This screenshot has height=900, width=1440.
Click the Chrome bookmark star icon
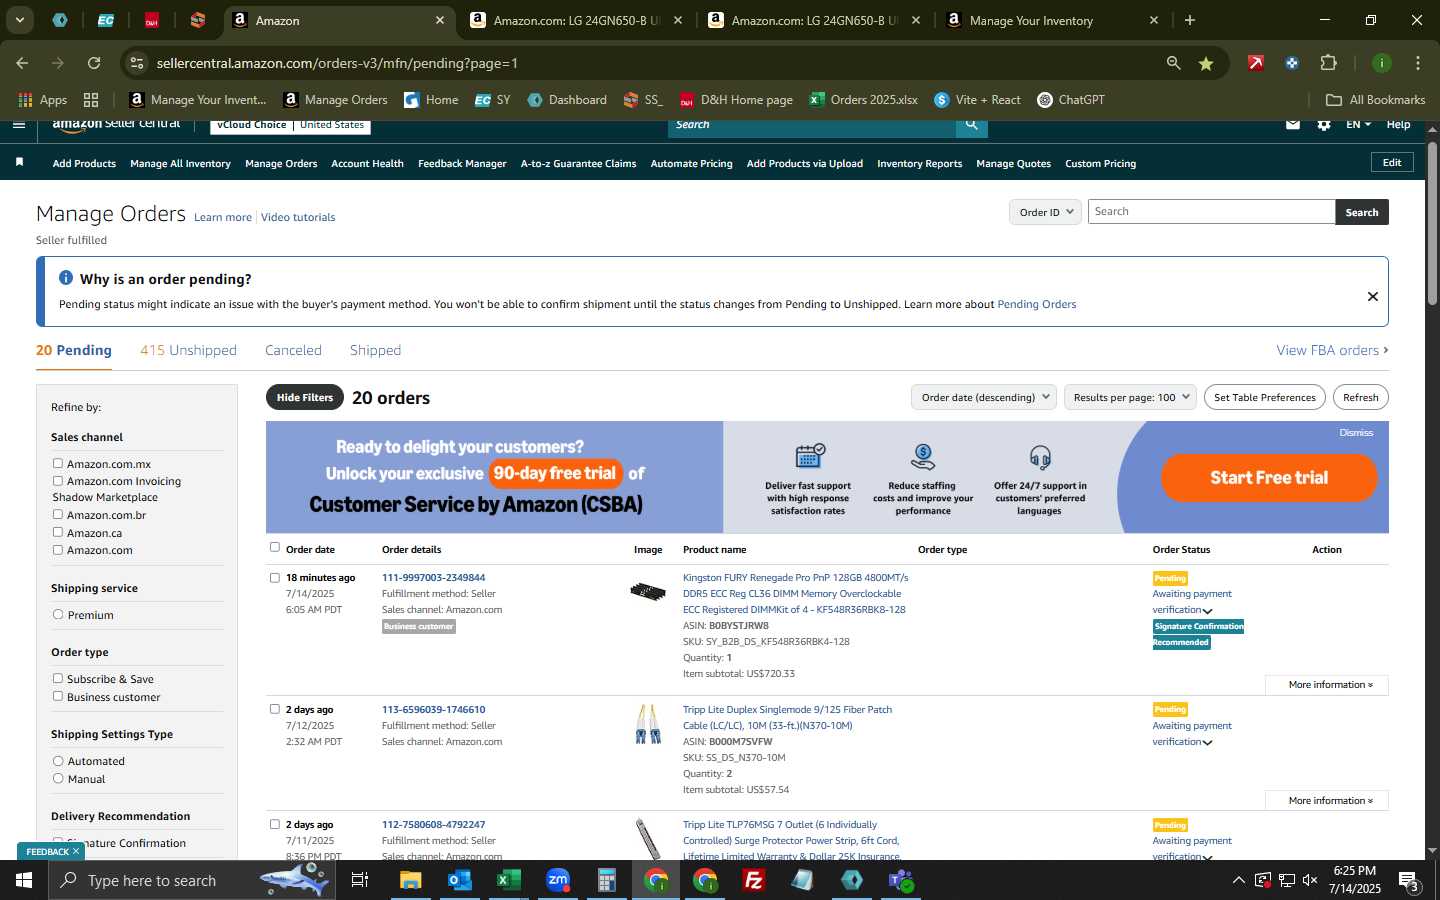(1206, 63)
